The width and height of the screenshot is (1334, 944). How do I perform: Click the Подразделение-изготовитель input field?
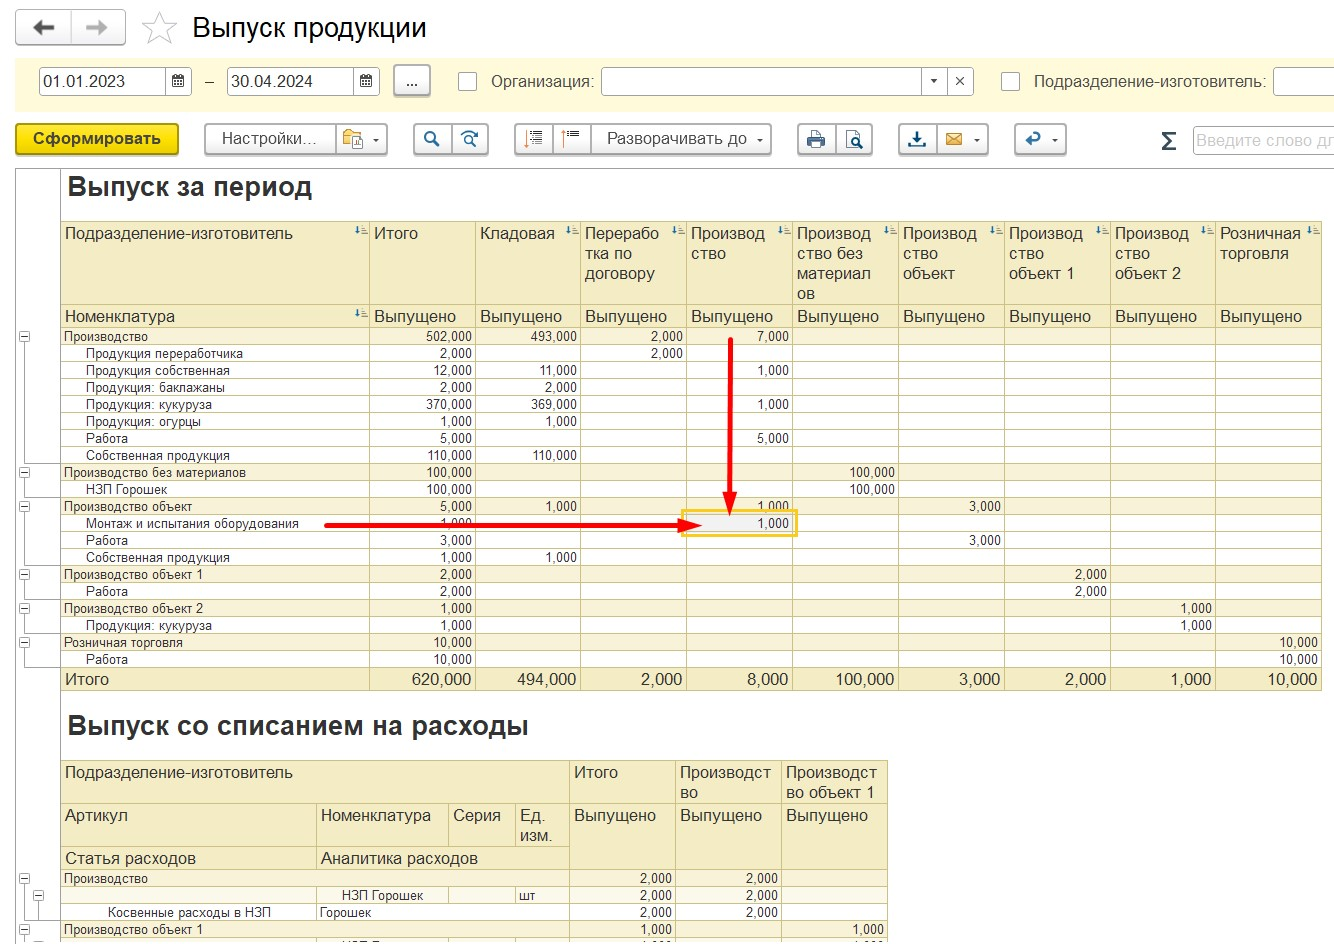(1303, 82)
